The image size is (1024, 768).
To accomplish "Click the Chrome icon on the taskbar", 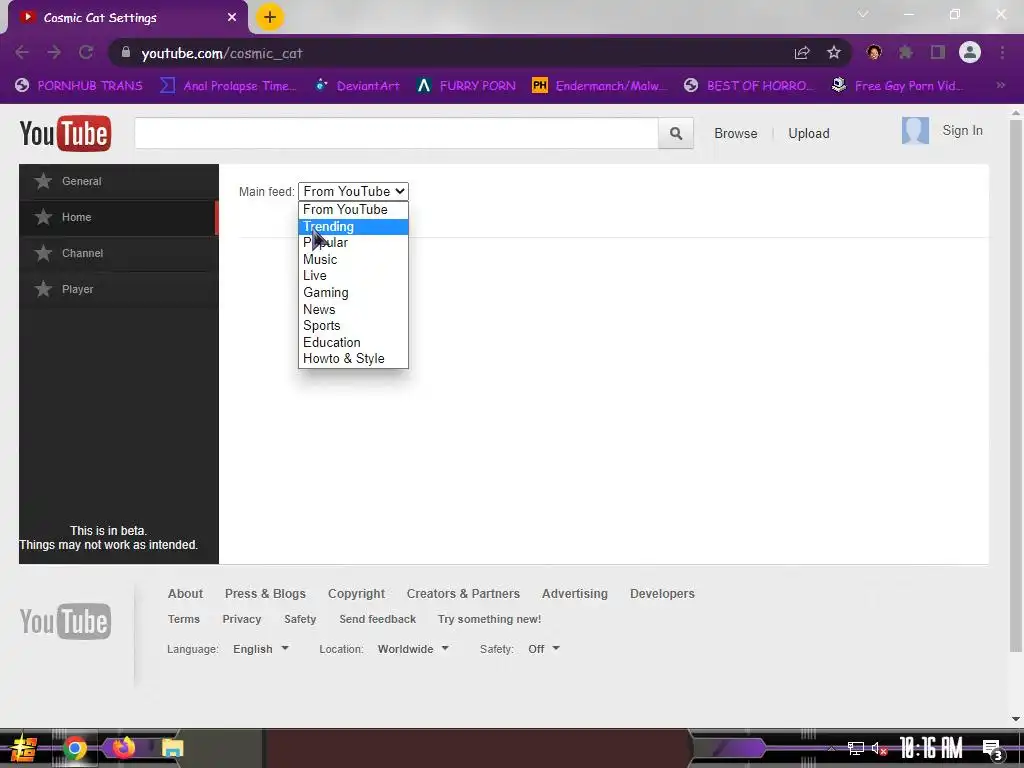I will pyautogui.click(x=74, y=748).
